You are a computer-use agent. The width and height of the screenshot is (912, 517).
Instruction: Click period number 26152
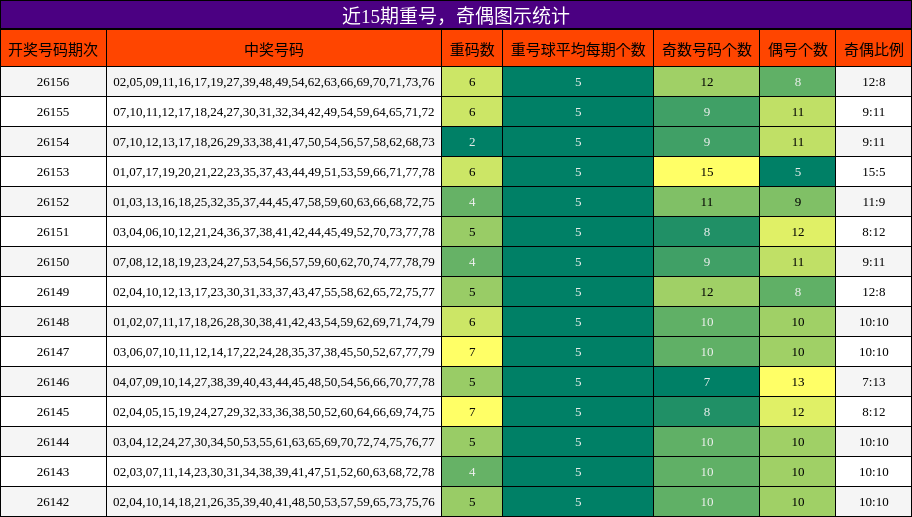pos(53,202)
